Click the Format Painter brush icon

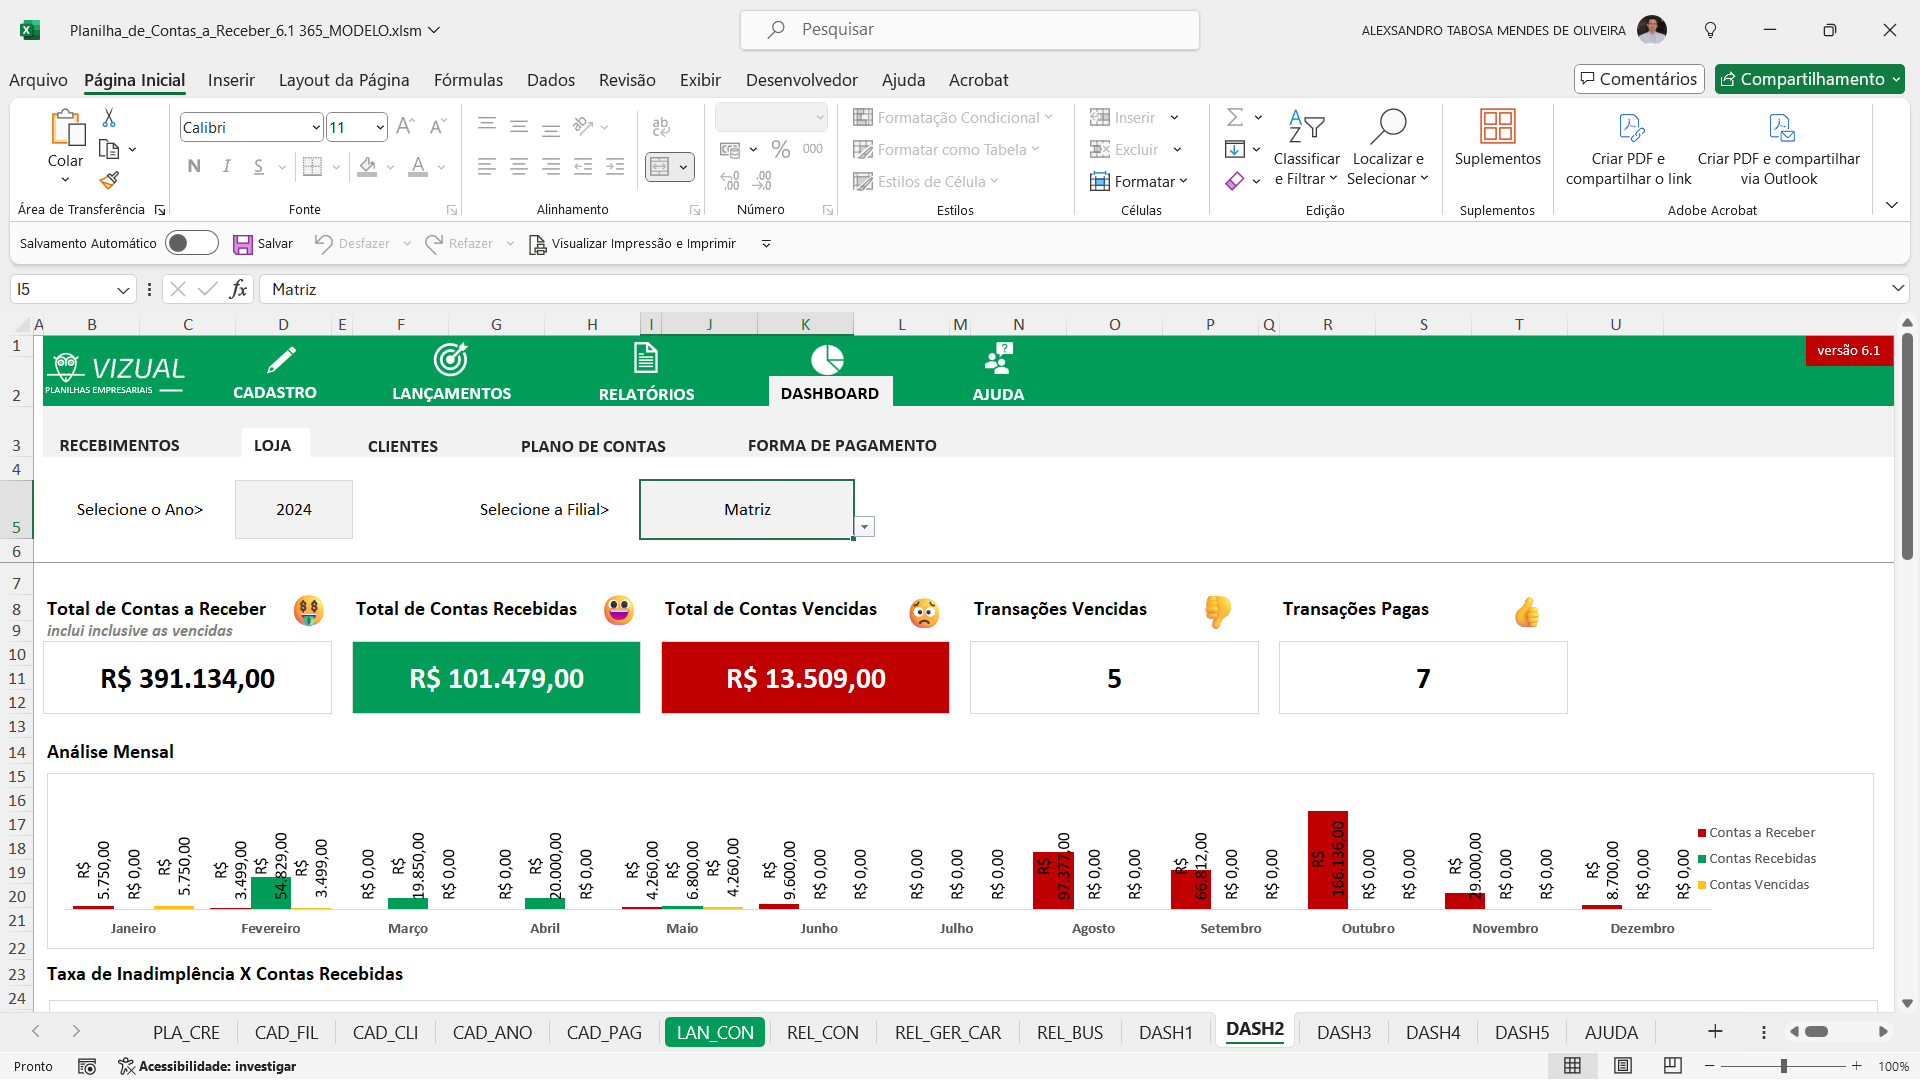[x=110, y=180]
